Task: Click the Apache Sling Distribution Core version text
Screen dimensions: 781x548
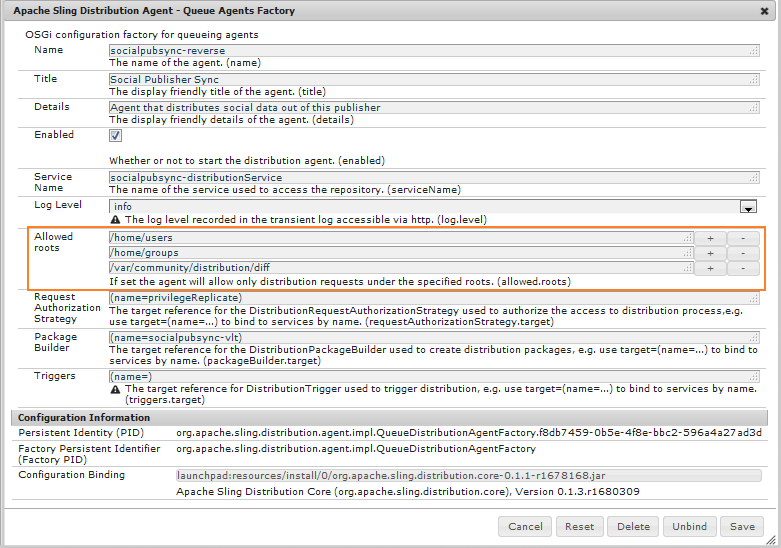Action: (x=407, y=492)
